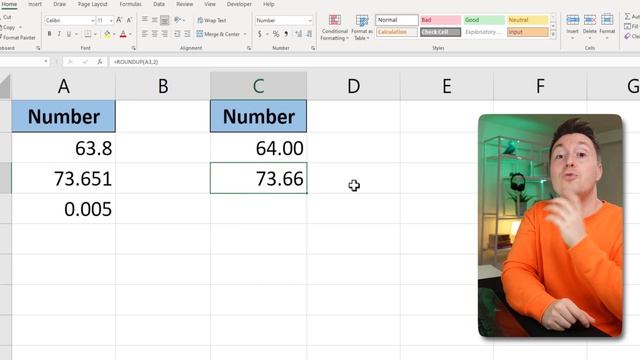Open the Font size dropdown
Viewport: 640px width, 360px height.
click(111, 20)
